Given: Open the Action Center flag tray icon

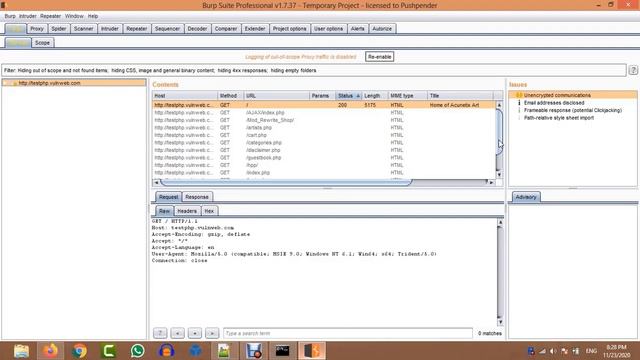Looking at the screenshot, I should click(x=564, y=351).
